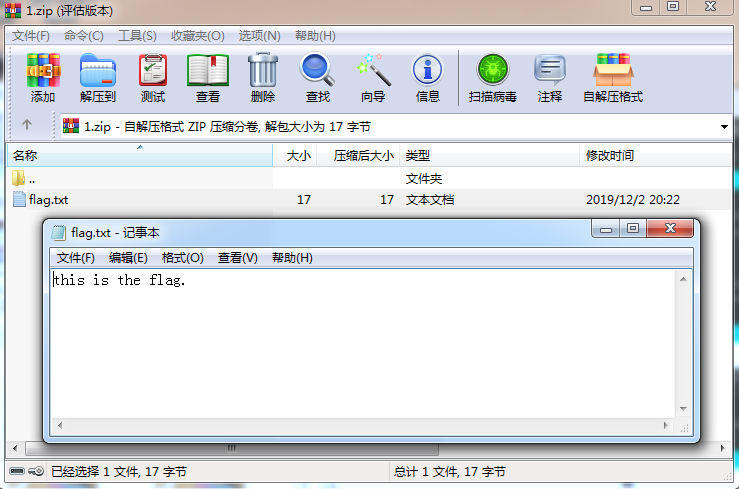Screen dimensions: 739x489
Task: Click the 文本文档 type cell
Action: [x=430, y=200]
